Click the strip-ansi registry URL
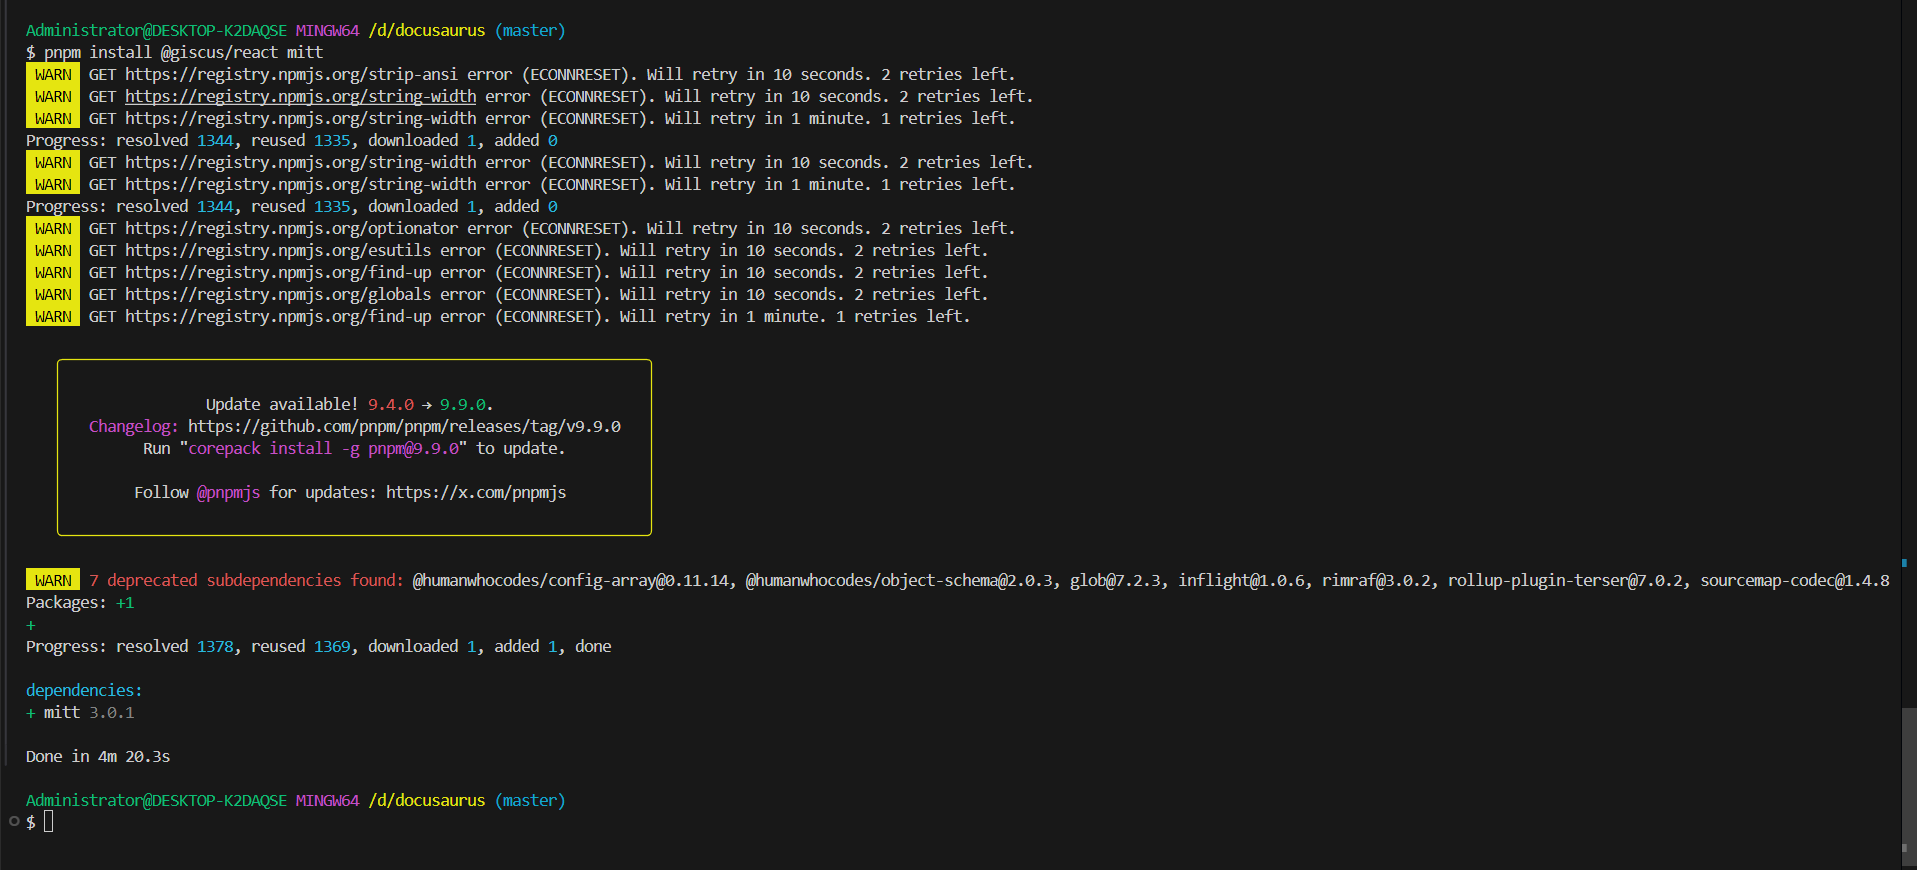Screen dimensions: 1917x870 (291, 75)
